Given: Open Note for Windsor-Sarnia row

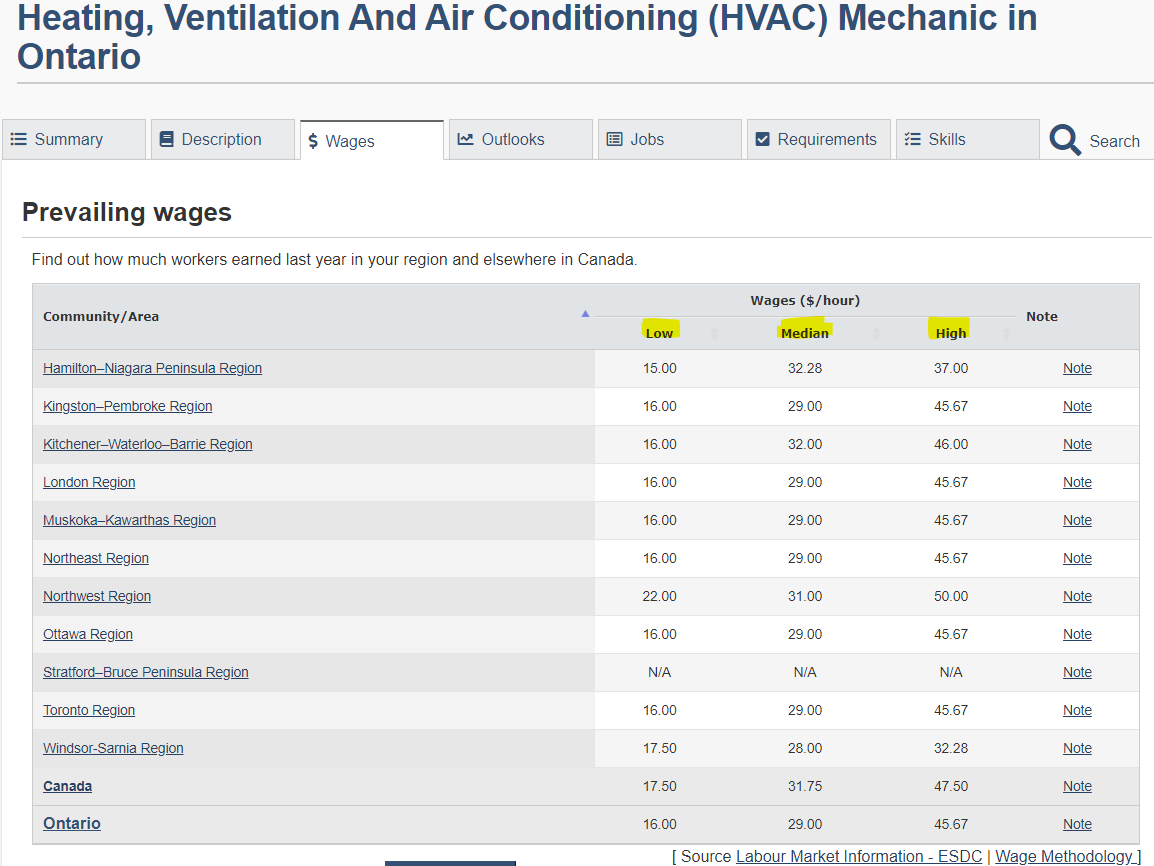Looking at the screenshot, I should pyautogui.click(x=1077, y=748).
